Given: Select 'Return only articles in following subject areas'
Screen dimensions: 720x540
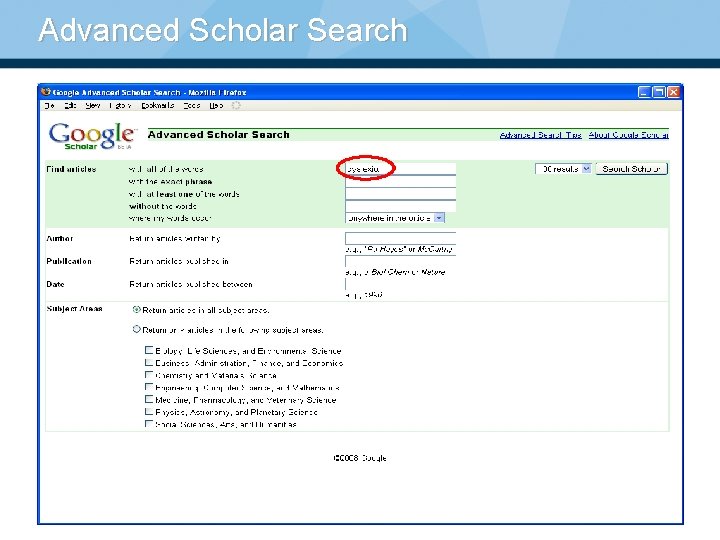Looking at the screenshot, I should (x=136, y=330).
